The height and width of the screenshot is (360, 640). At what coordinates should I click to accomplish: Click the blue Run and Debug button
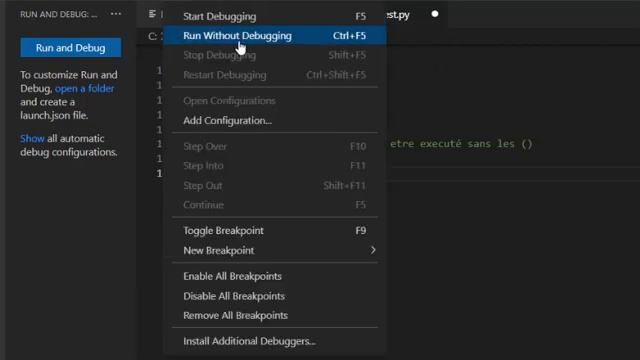pyautogui.click(x=71, y=48)
